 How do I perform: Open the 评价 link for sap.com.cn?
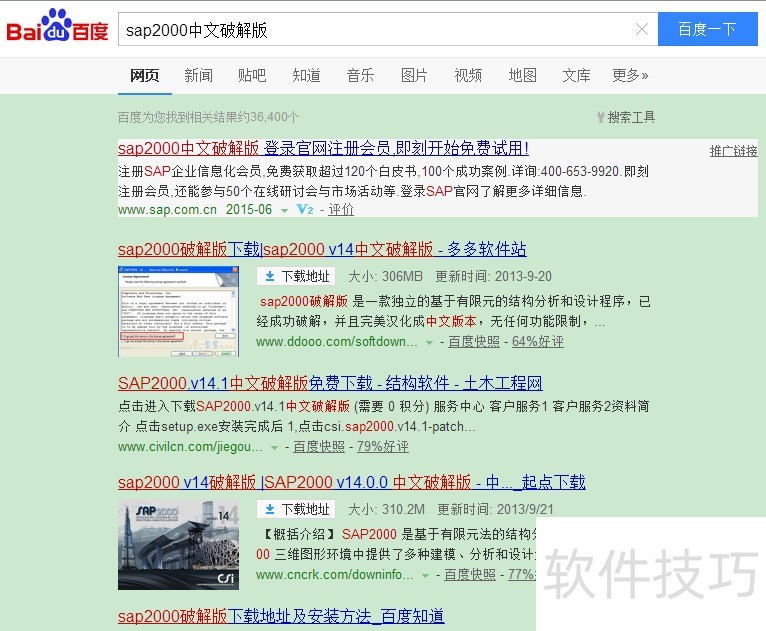tap(341, 210)
